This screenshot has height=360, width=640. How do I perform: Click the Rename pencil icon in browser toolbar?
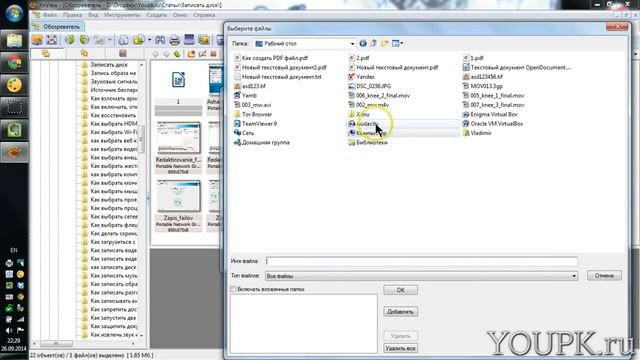click(x=202, y=54)
